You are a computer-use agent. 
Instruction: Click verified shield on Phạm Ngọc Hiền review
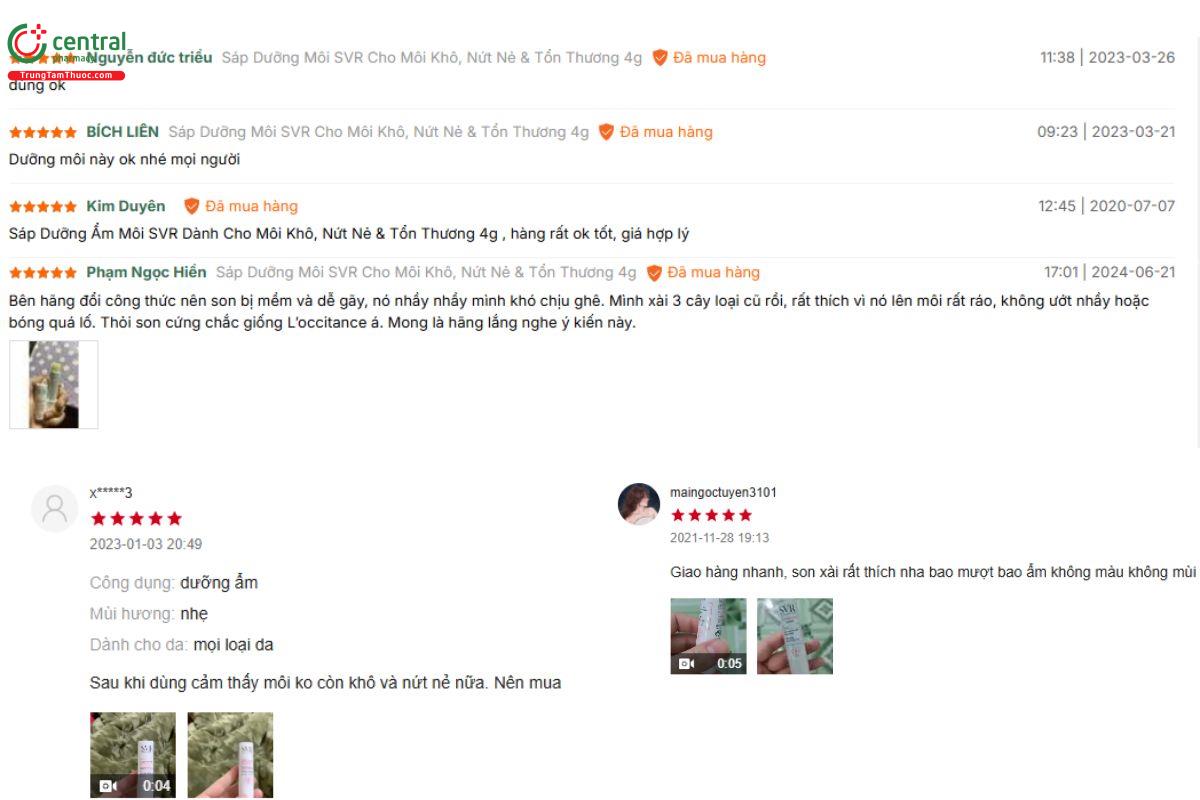pos(654,272)
